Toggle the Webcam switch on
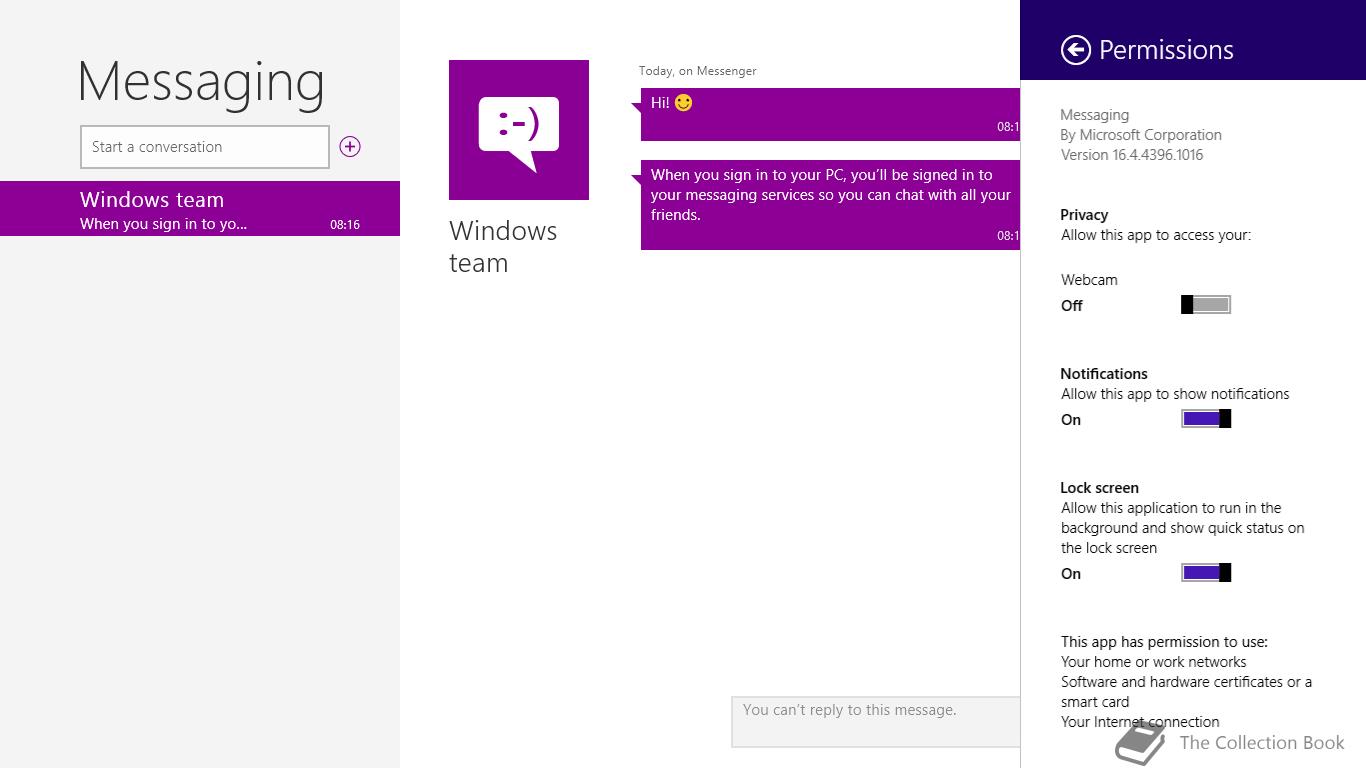1366x768 pixels. (1206, 305)
